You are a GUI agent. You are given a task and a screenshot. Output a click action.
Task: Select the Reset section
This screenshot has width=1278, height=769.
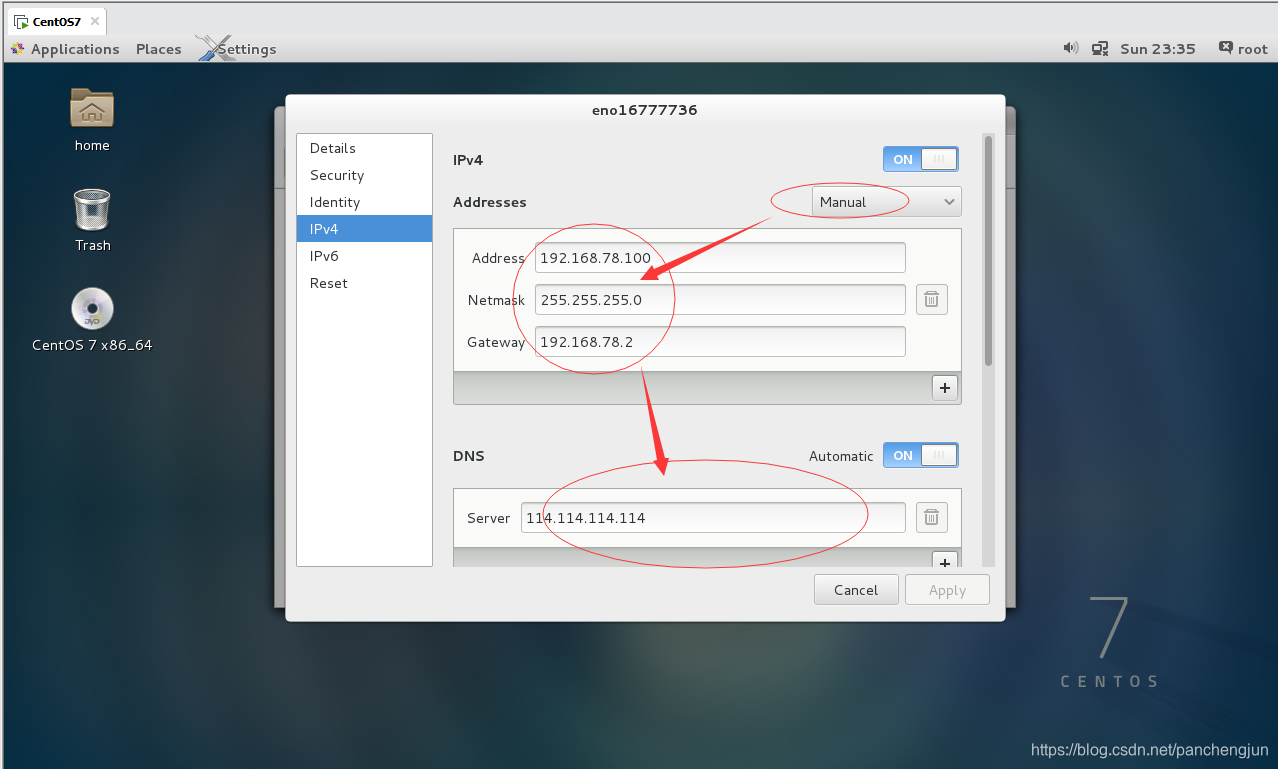coord(364,283)
